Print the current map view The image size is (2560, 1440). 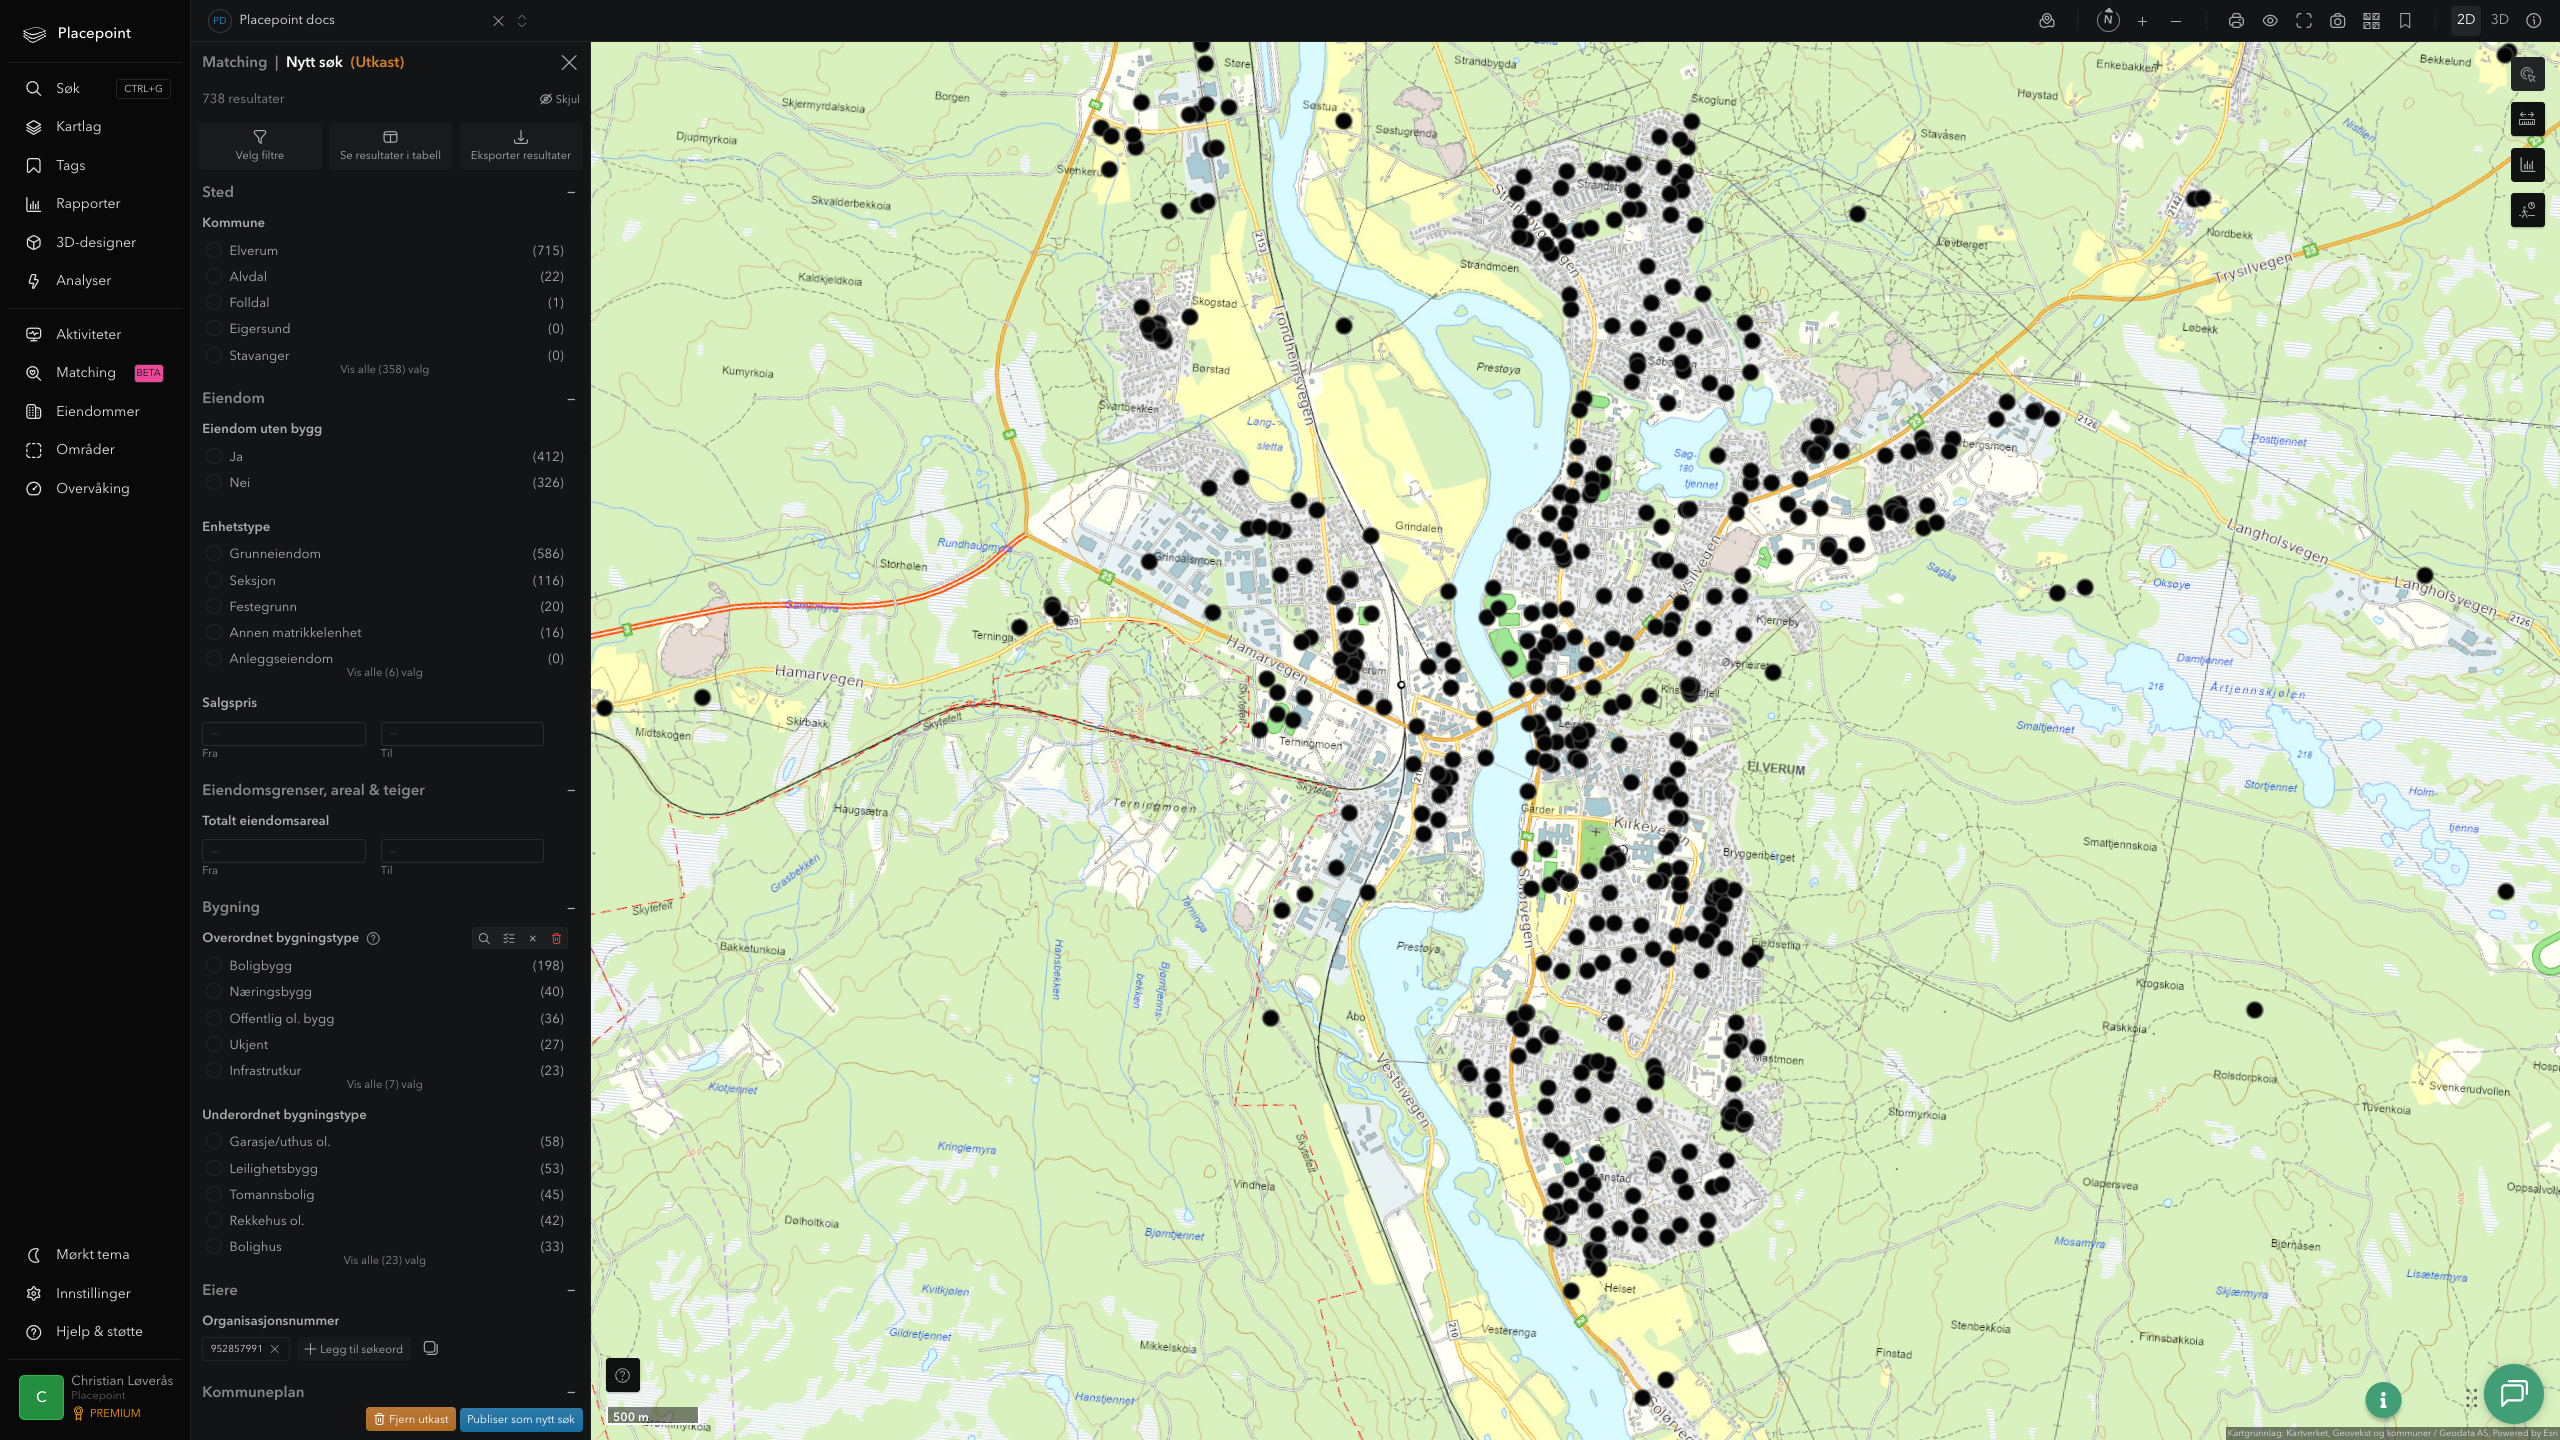(2236, 21)
